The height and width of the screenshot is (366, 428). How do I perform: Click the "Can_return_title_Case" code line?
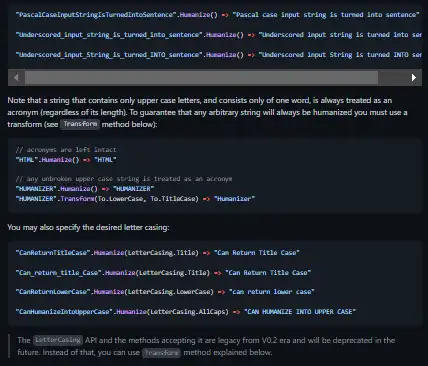163,273
